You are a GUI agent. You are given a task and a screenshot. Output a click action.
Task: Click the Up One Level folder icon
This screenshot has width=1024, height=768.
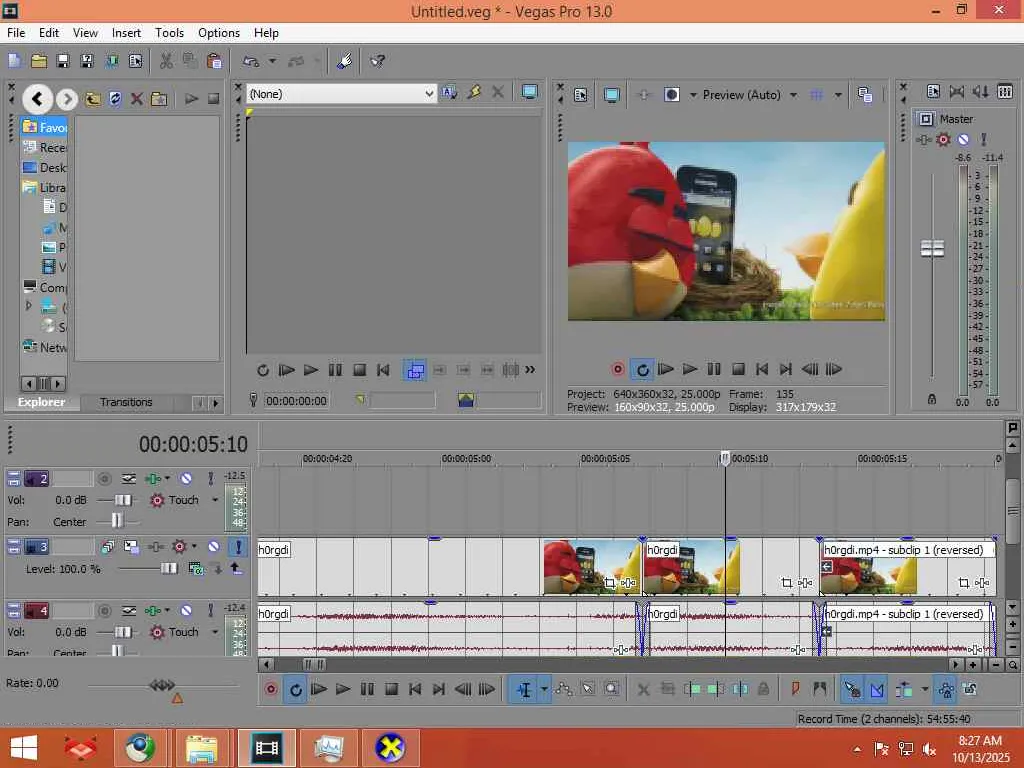coord(93,99)
